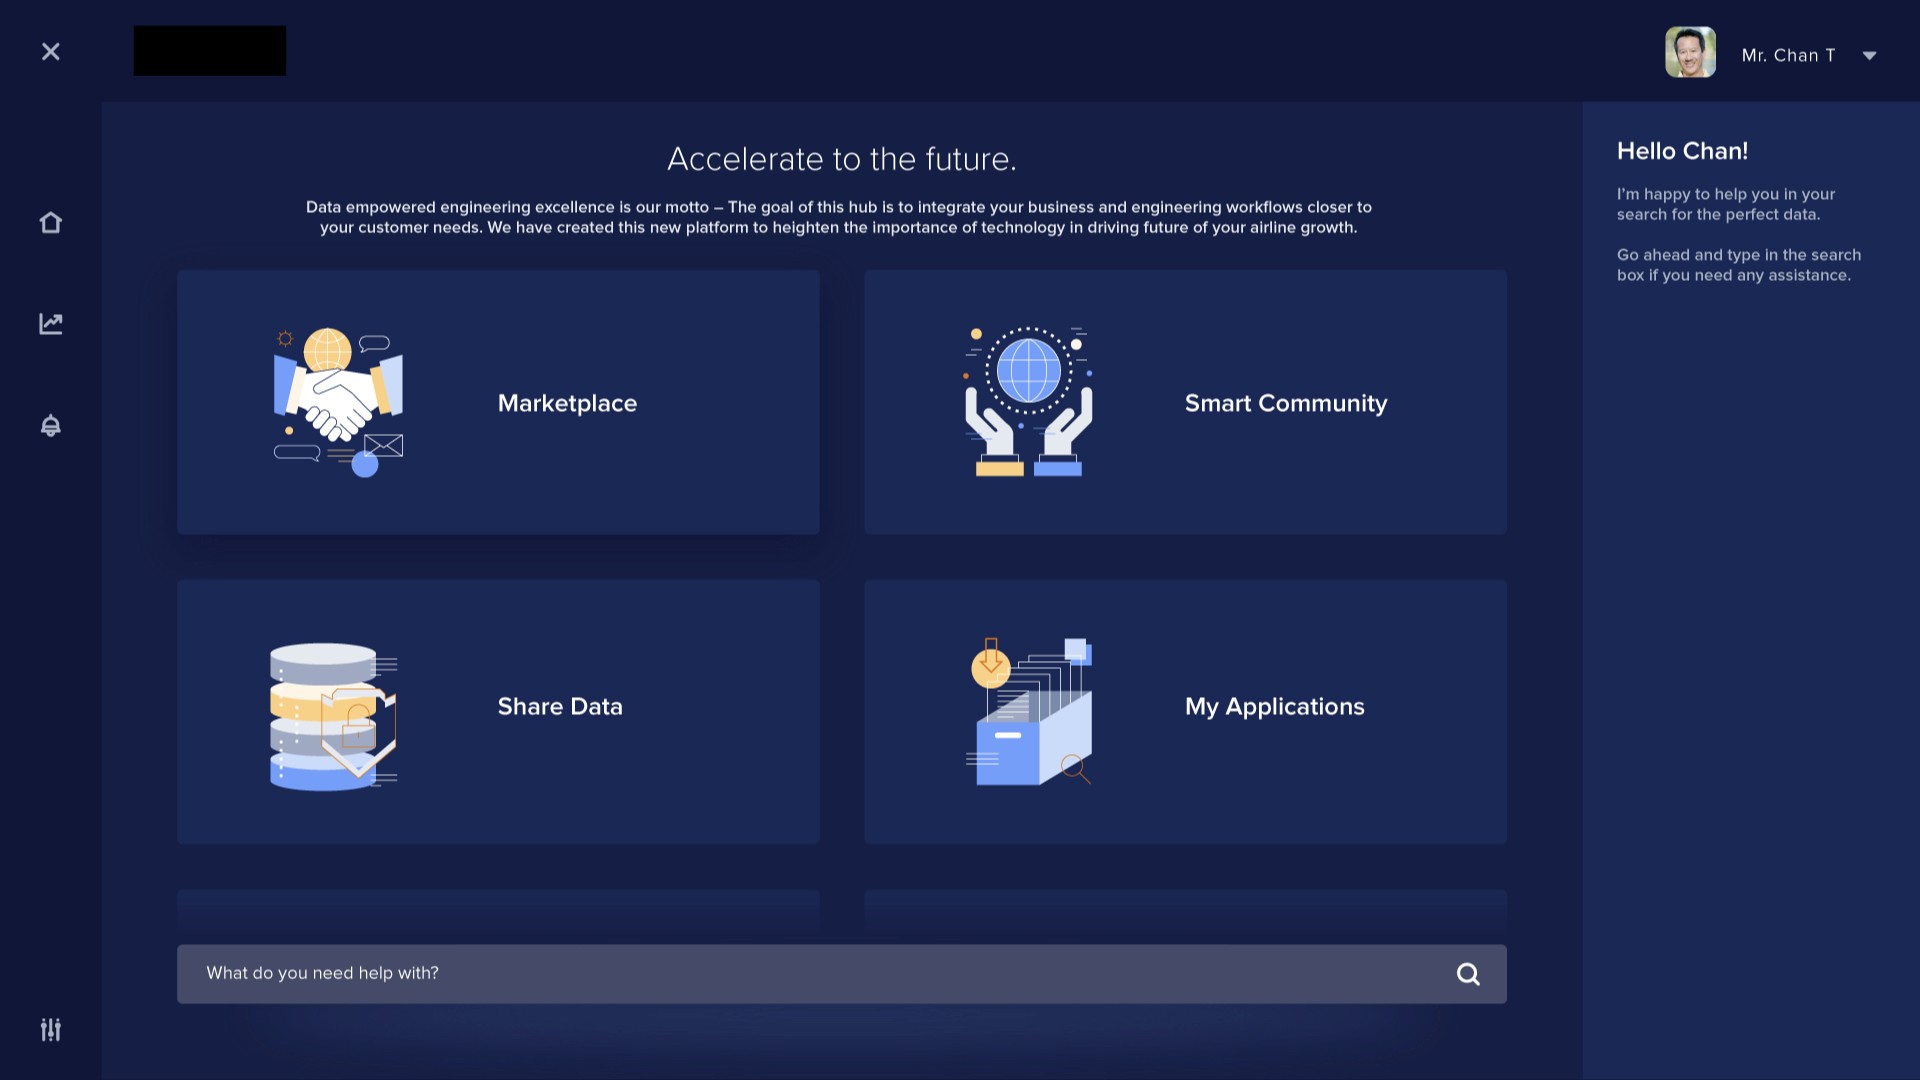The width and height of the screenshot is (1920, 1080).
Task: Expand the dropdown next to Mr. Chan T
Action: click(1870, 56)
